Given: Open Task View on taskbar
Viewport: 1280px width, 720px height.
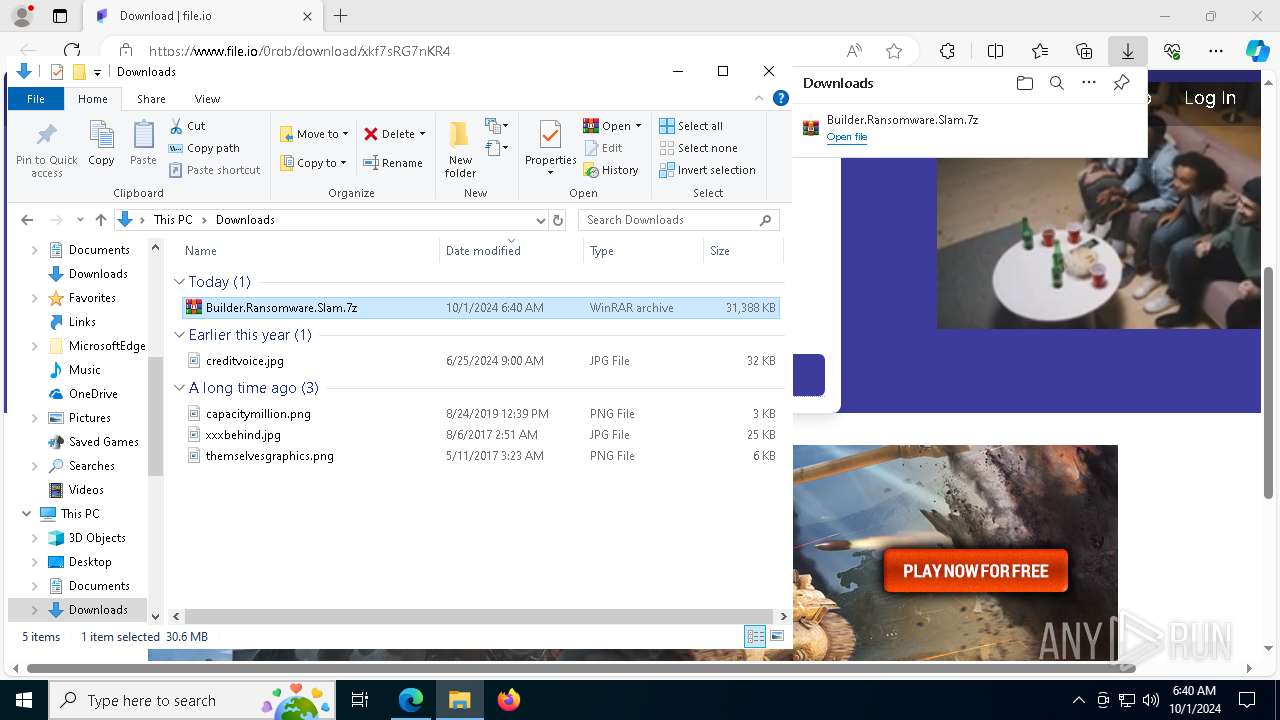Looking at the screenshot, I should click(x=360, y=700).
